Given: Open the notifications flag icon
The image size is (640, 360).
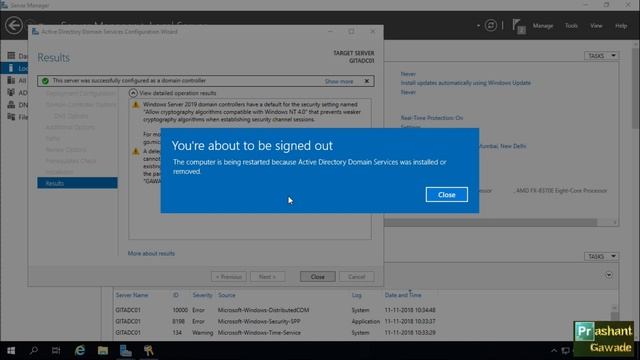Looking at the screenshot, I should pyautogui.click(x=518, y=26).
